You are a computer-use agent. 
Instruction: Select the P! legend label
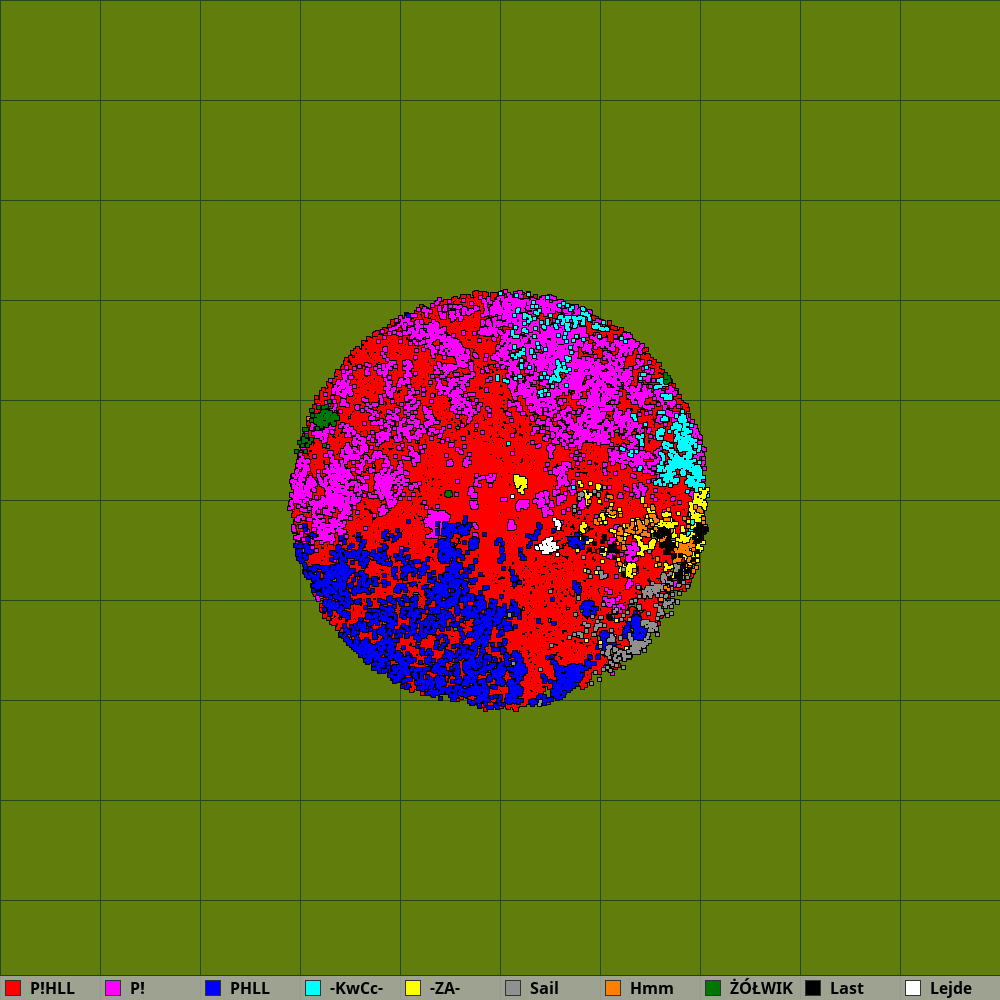(x=137, y=988)
